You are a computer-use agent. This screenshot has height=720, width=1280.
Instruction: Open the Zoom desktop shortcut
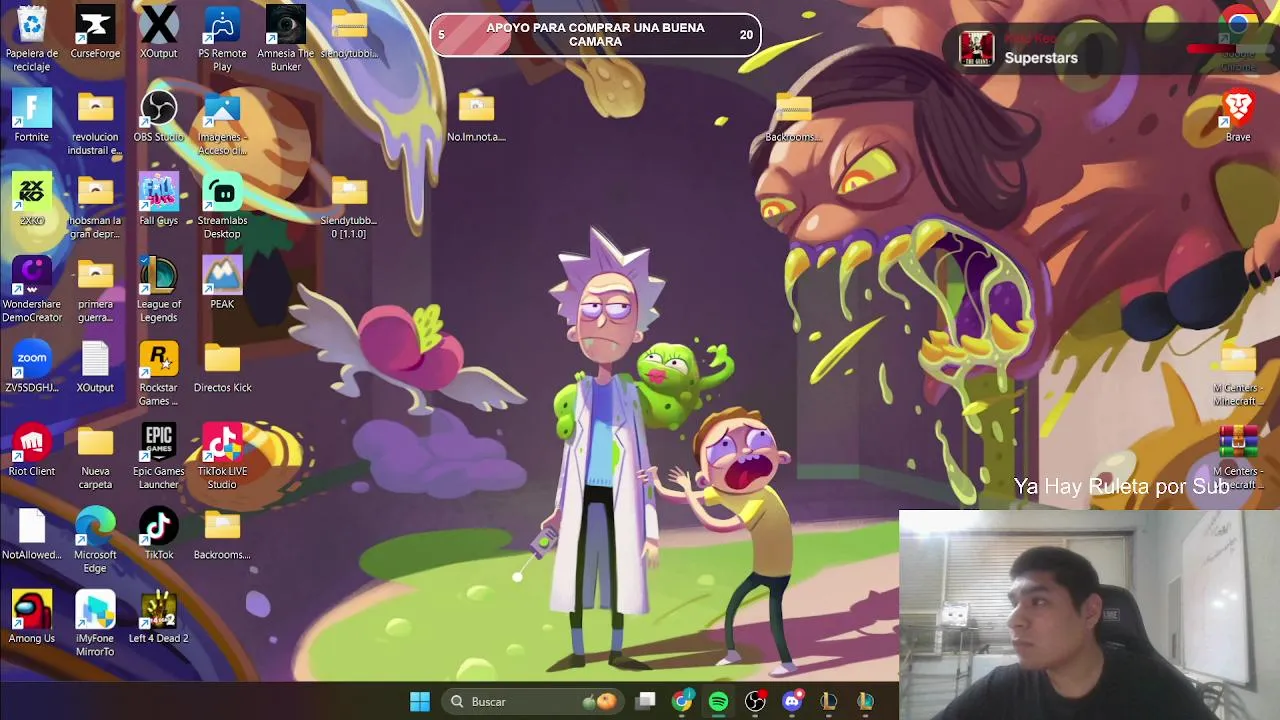pyautogui.click(x=31, y=367)
